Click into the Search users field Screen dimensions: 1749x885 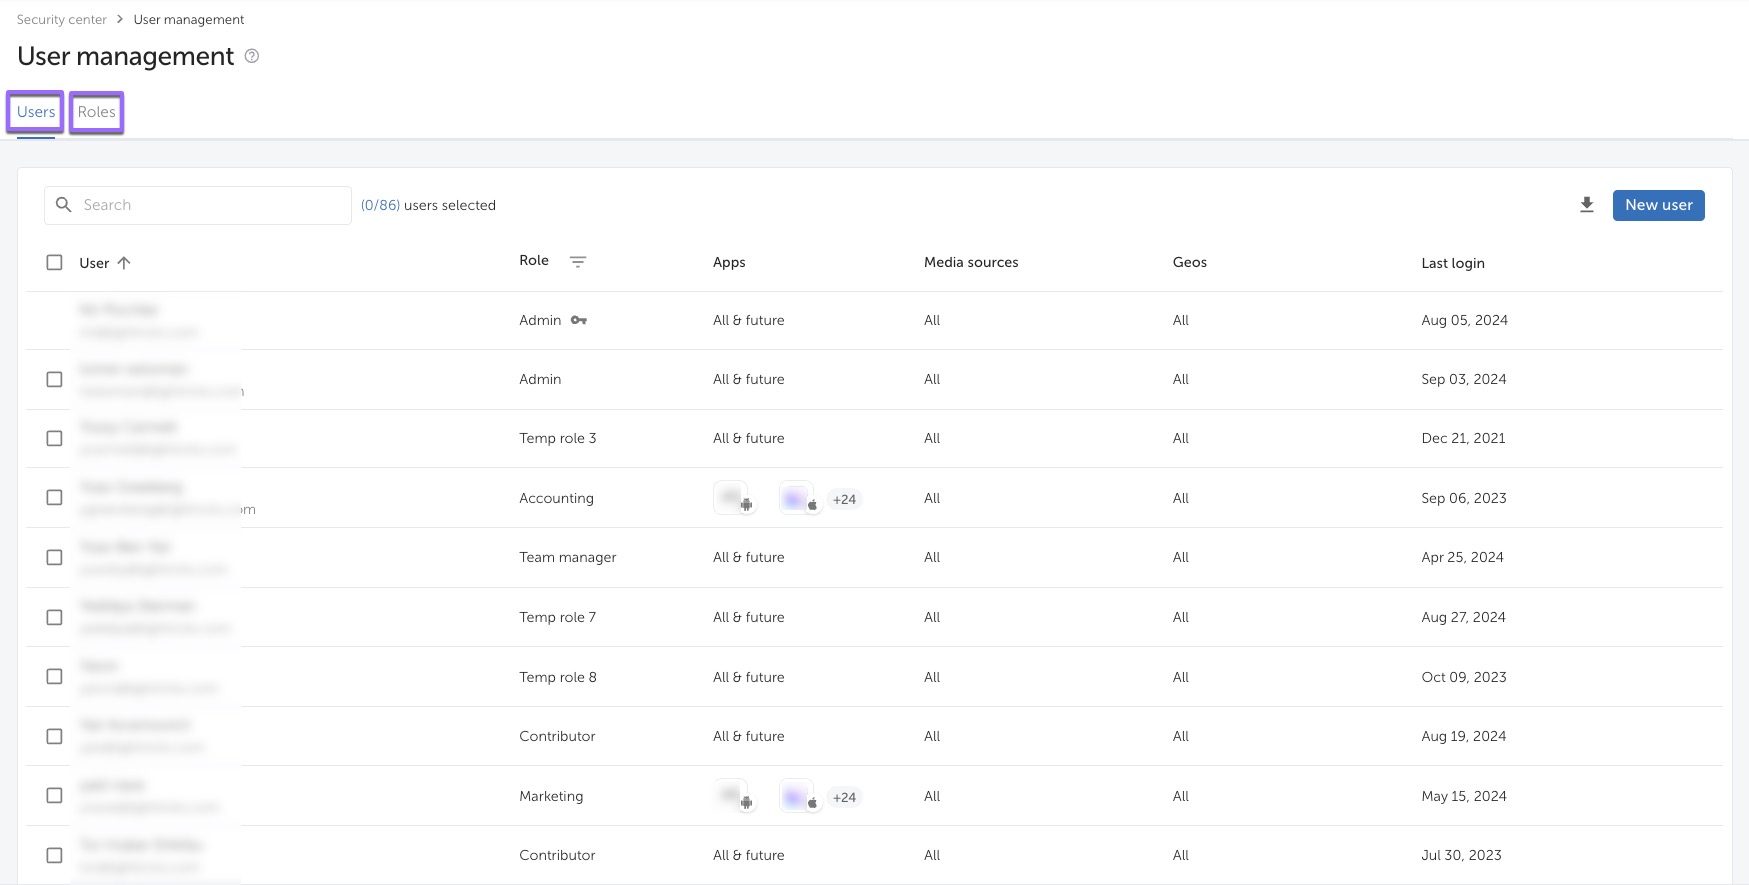coord(210,205)
